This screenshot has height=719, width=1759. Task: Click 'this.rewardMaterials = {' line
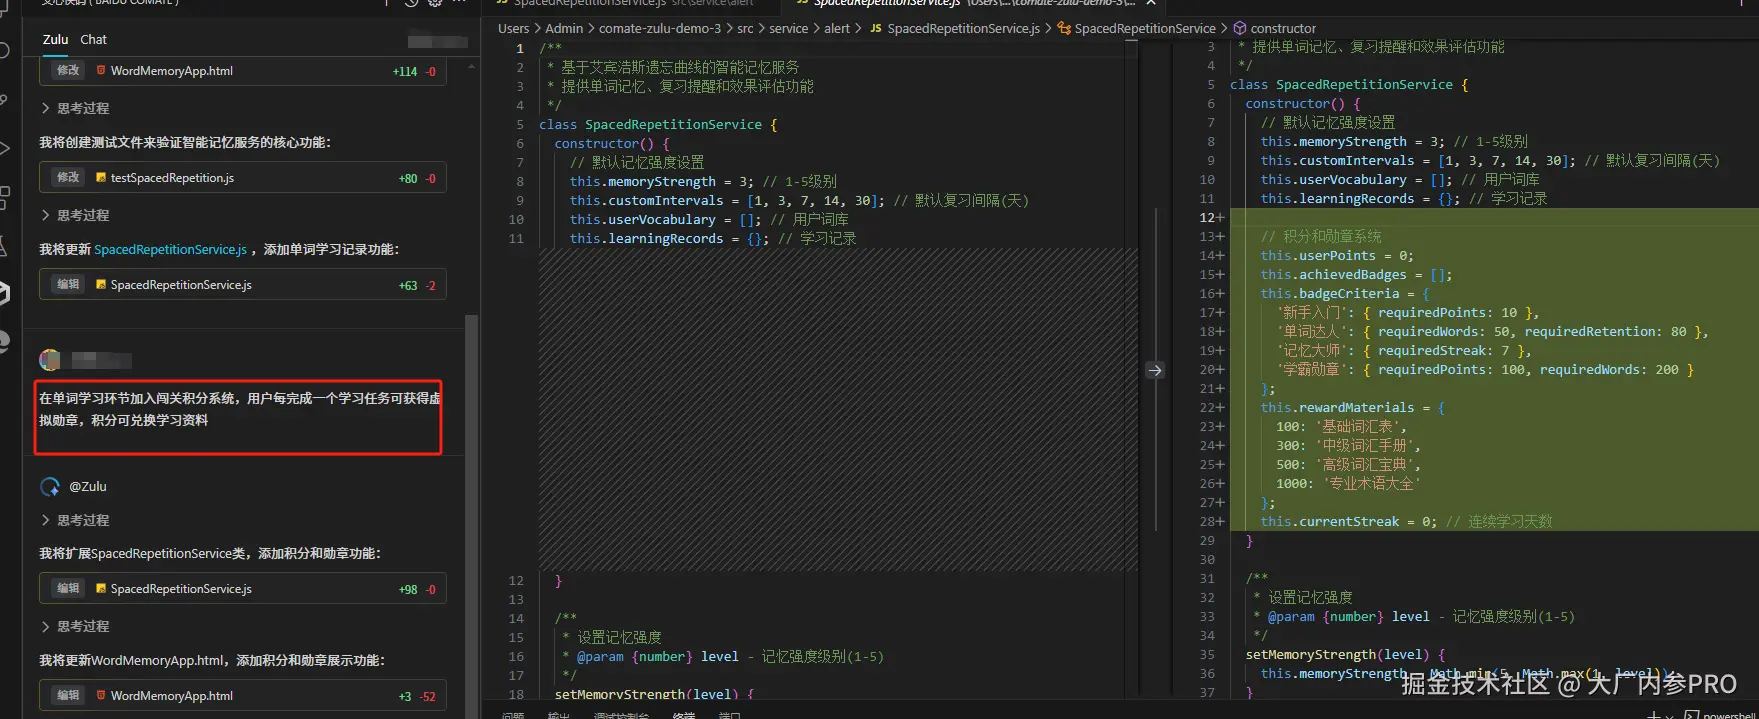1352,408
